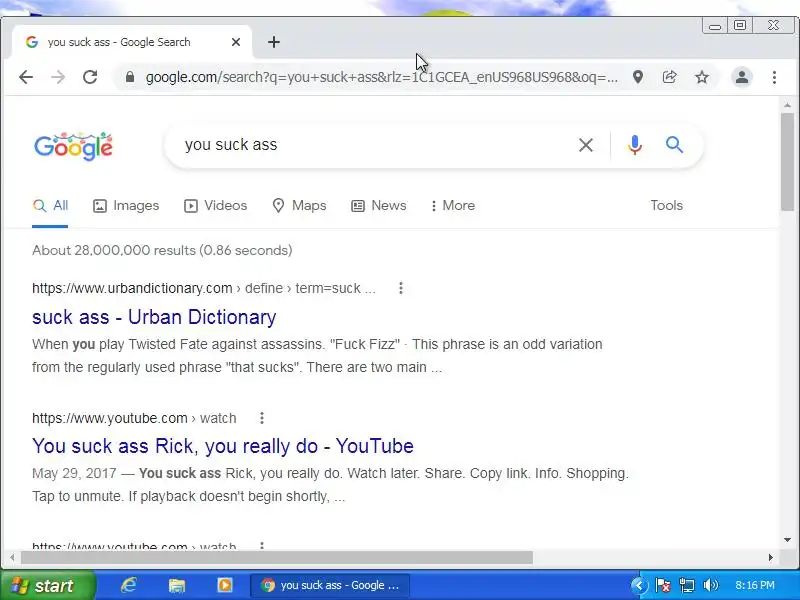Screen dimensions: 800x600
Task: Switch to the Images tab
Action: pyautogui.click(x=126, y=206)
